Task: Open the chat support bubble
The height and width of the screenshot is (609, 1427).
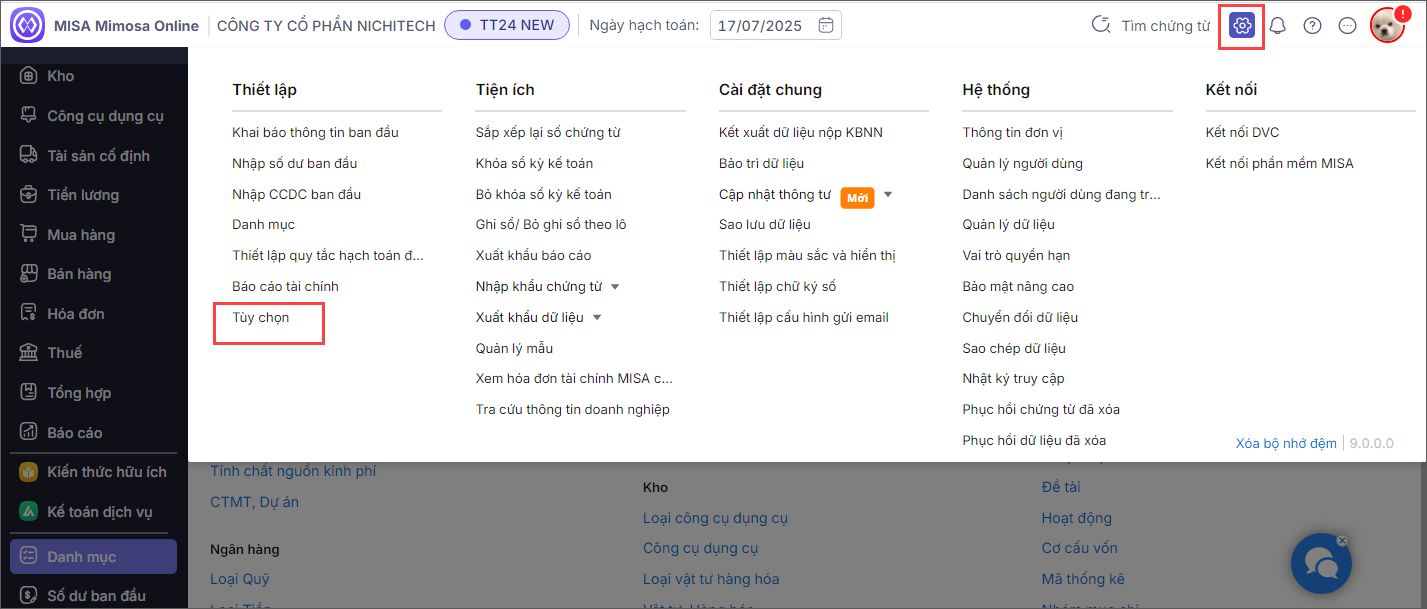Action: (1321, 564)
